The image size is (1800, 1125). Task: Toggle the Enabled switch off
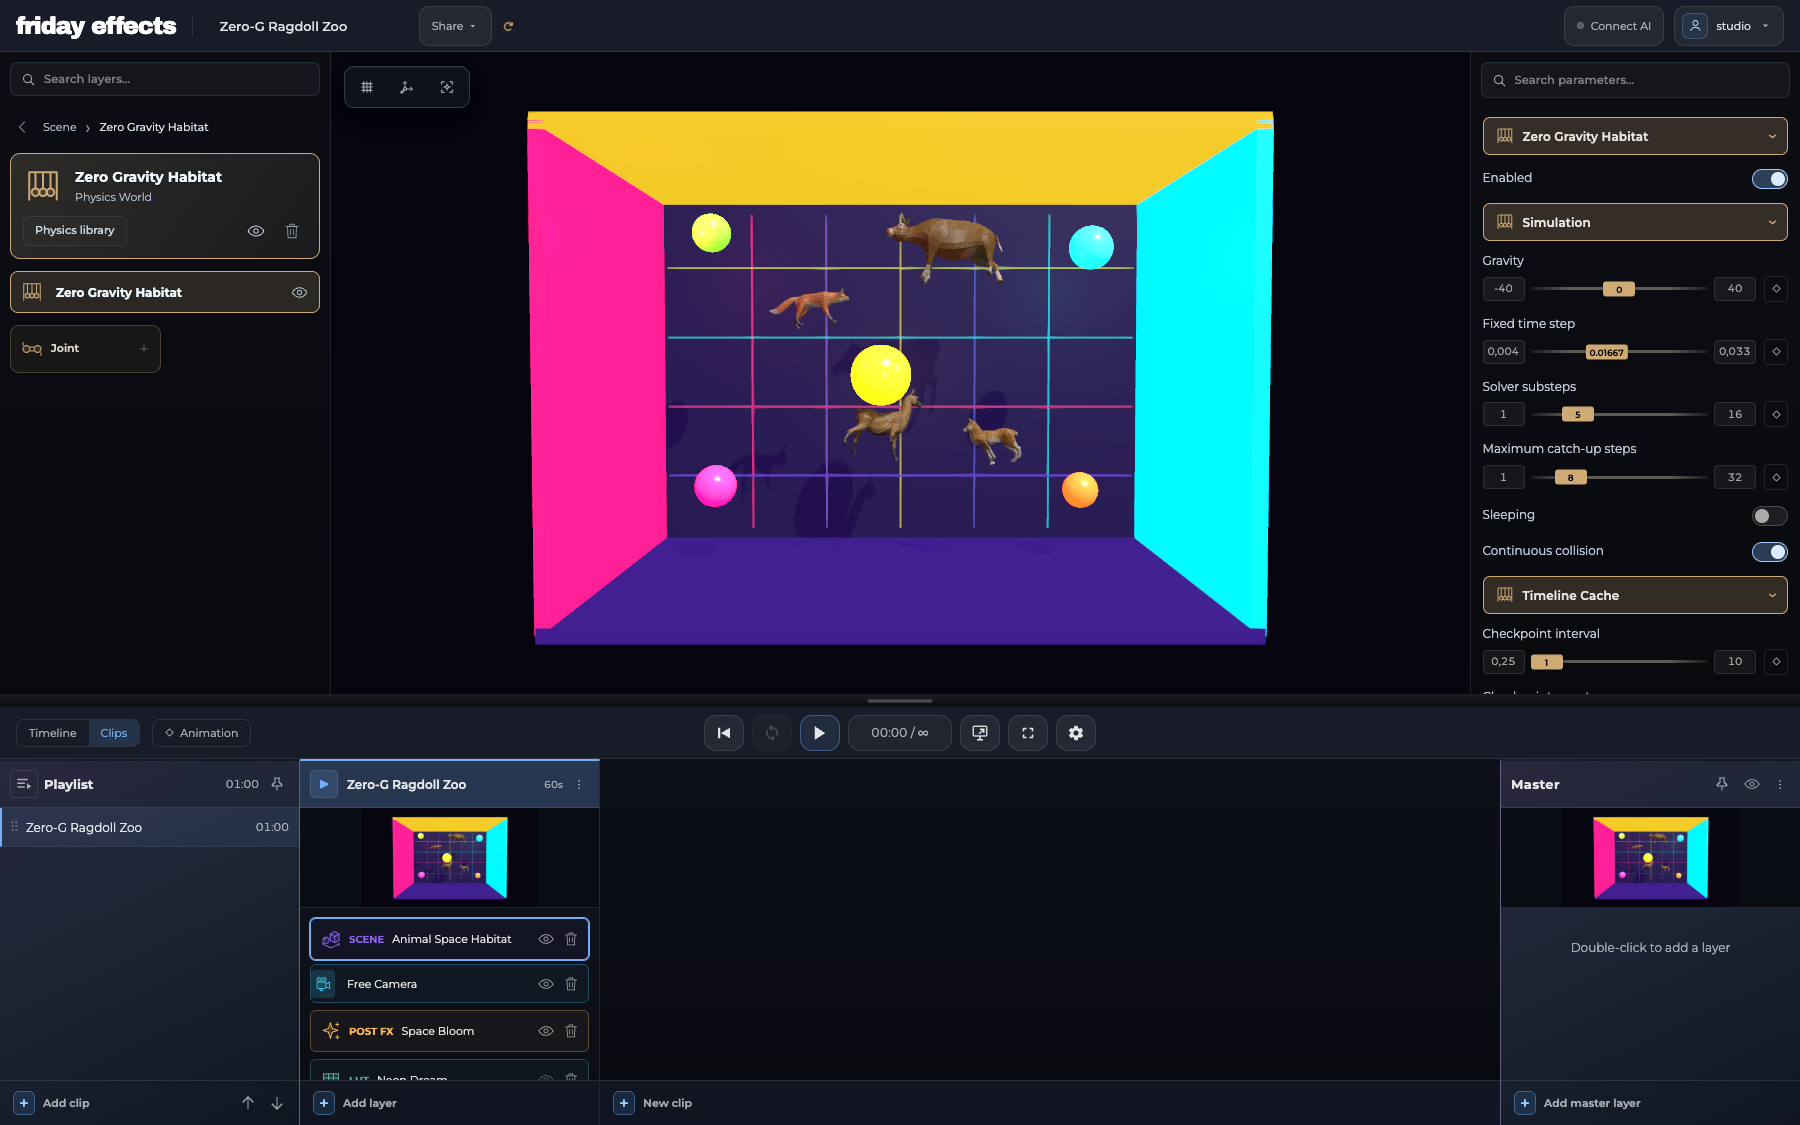[x=1769, y=179]
